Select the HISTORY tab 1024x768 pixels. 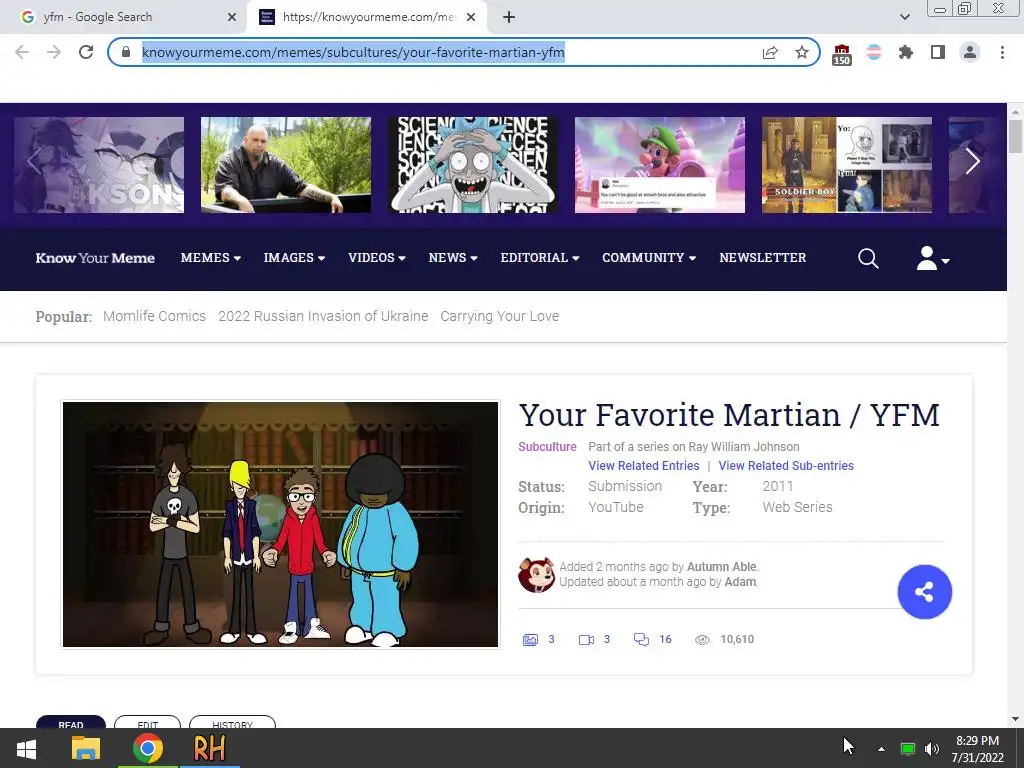(x=232, y=722)
